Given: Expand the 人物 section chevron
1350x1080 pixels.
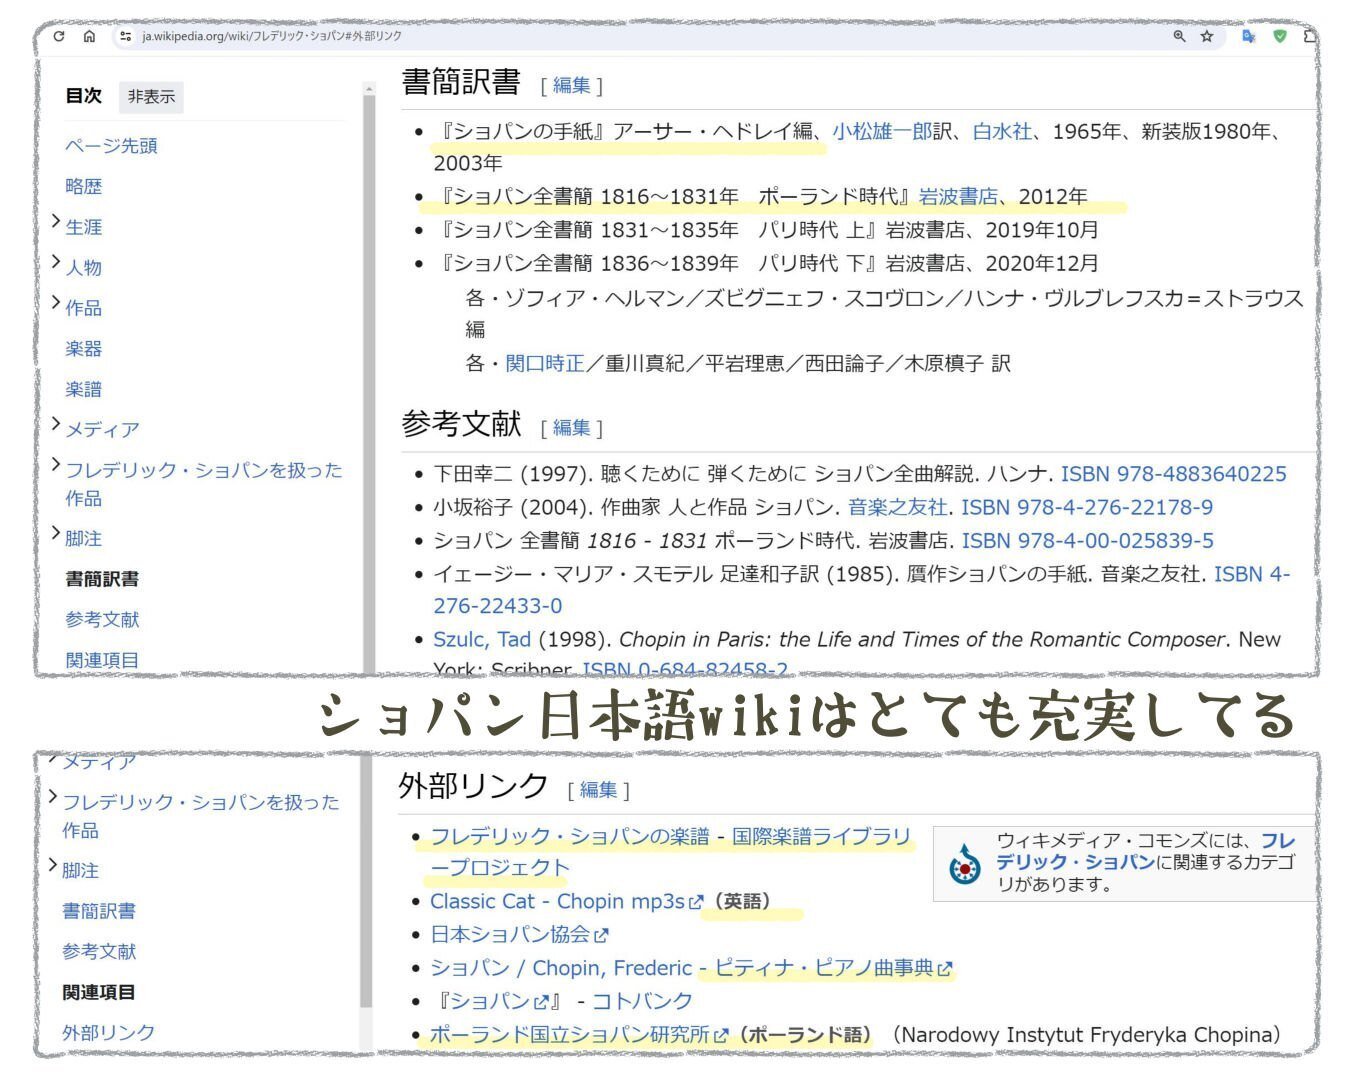Looking at the screenshot, I should pyautogui.click(x=56, y=263).
